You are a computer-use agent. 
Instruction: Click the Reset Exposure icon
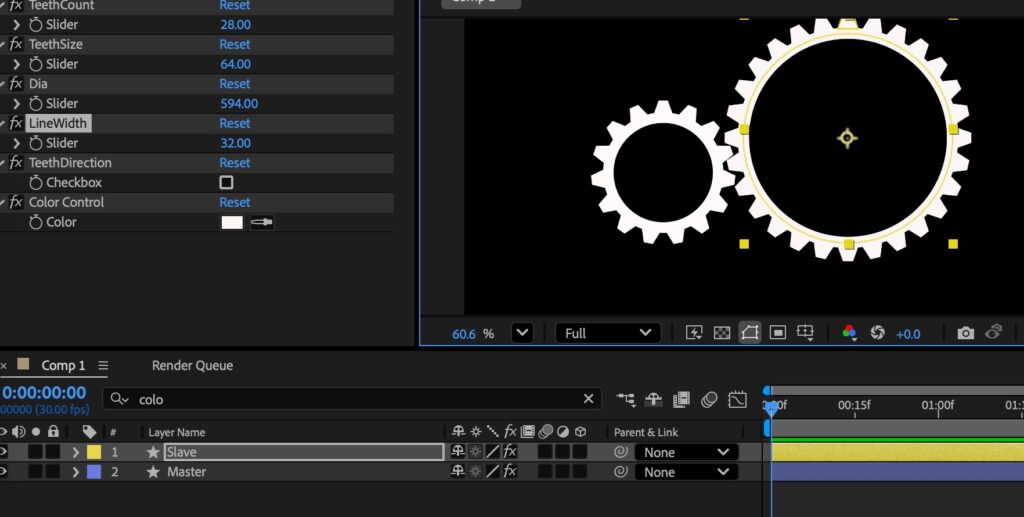pyautogui.click(x=877, y=333)
